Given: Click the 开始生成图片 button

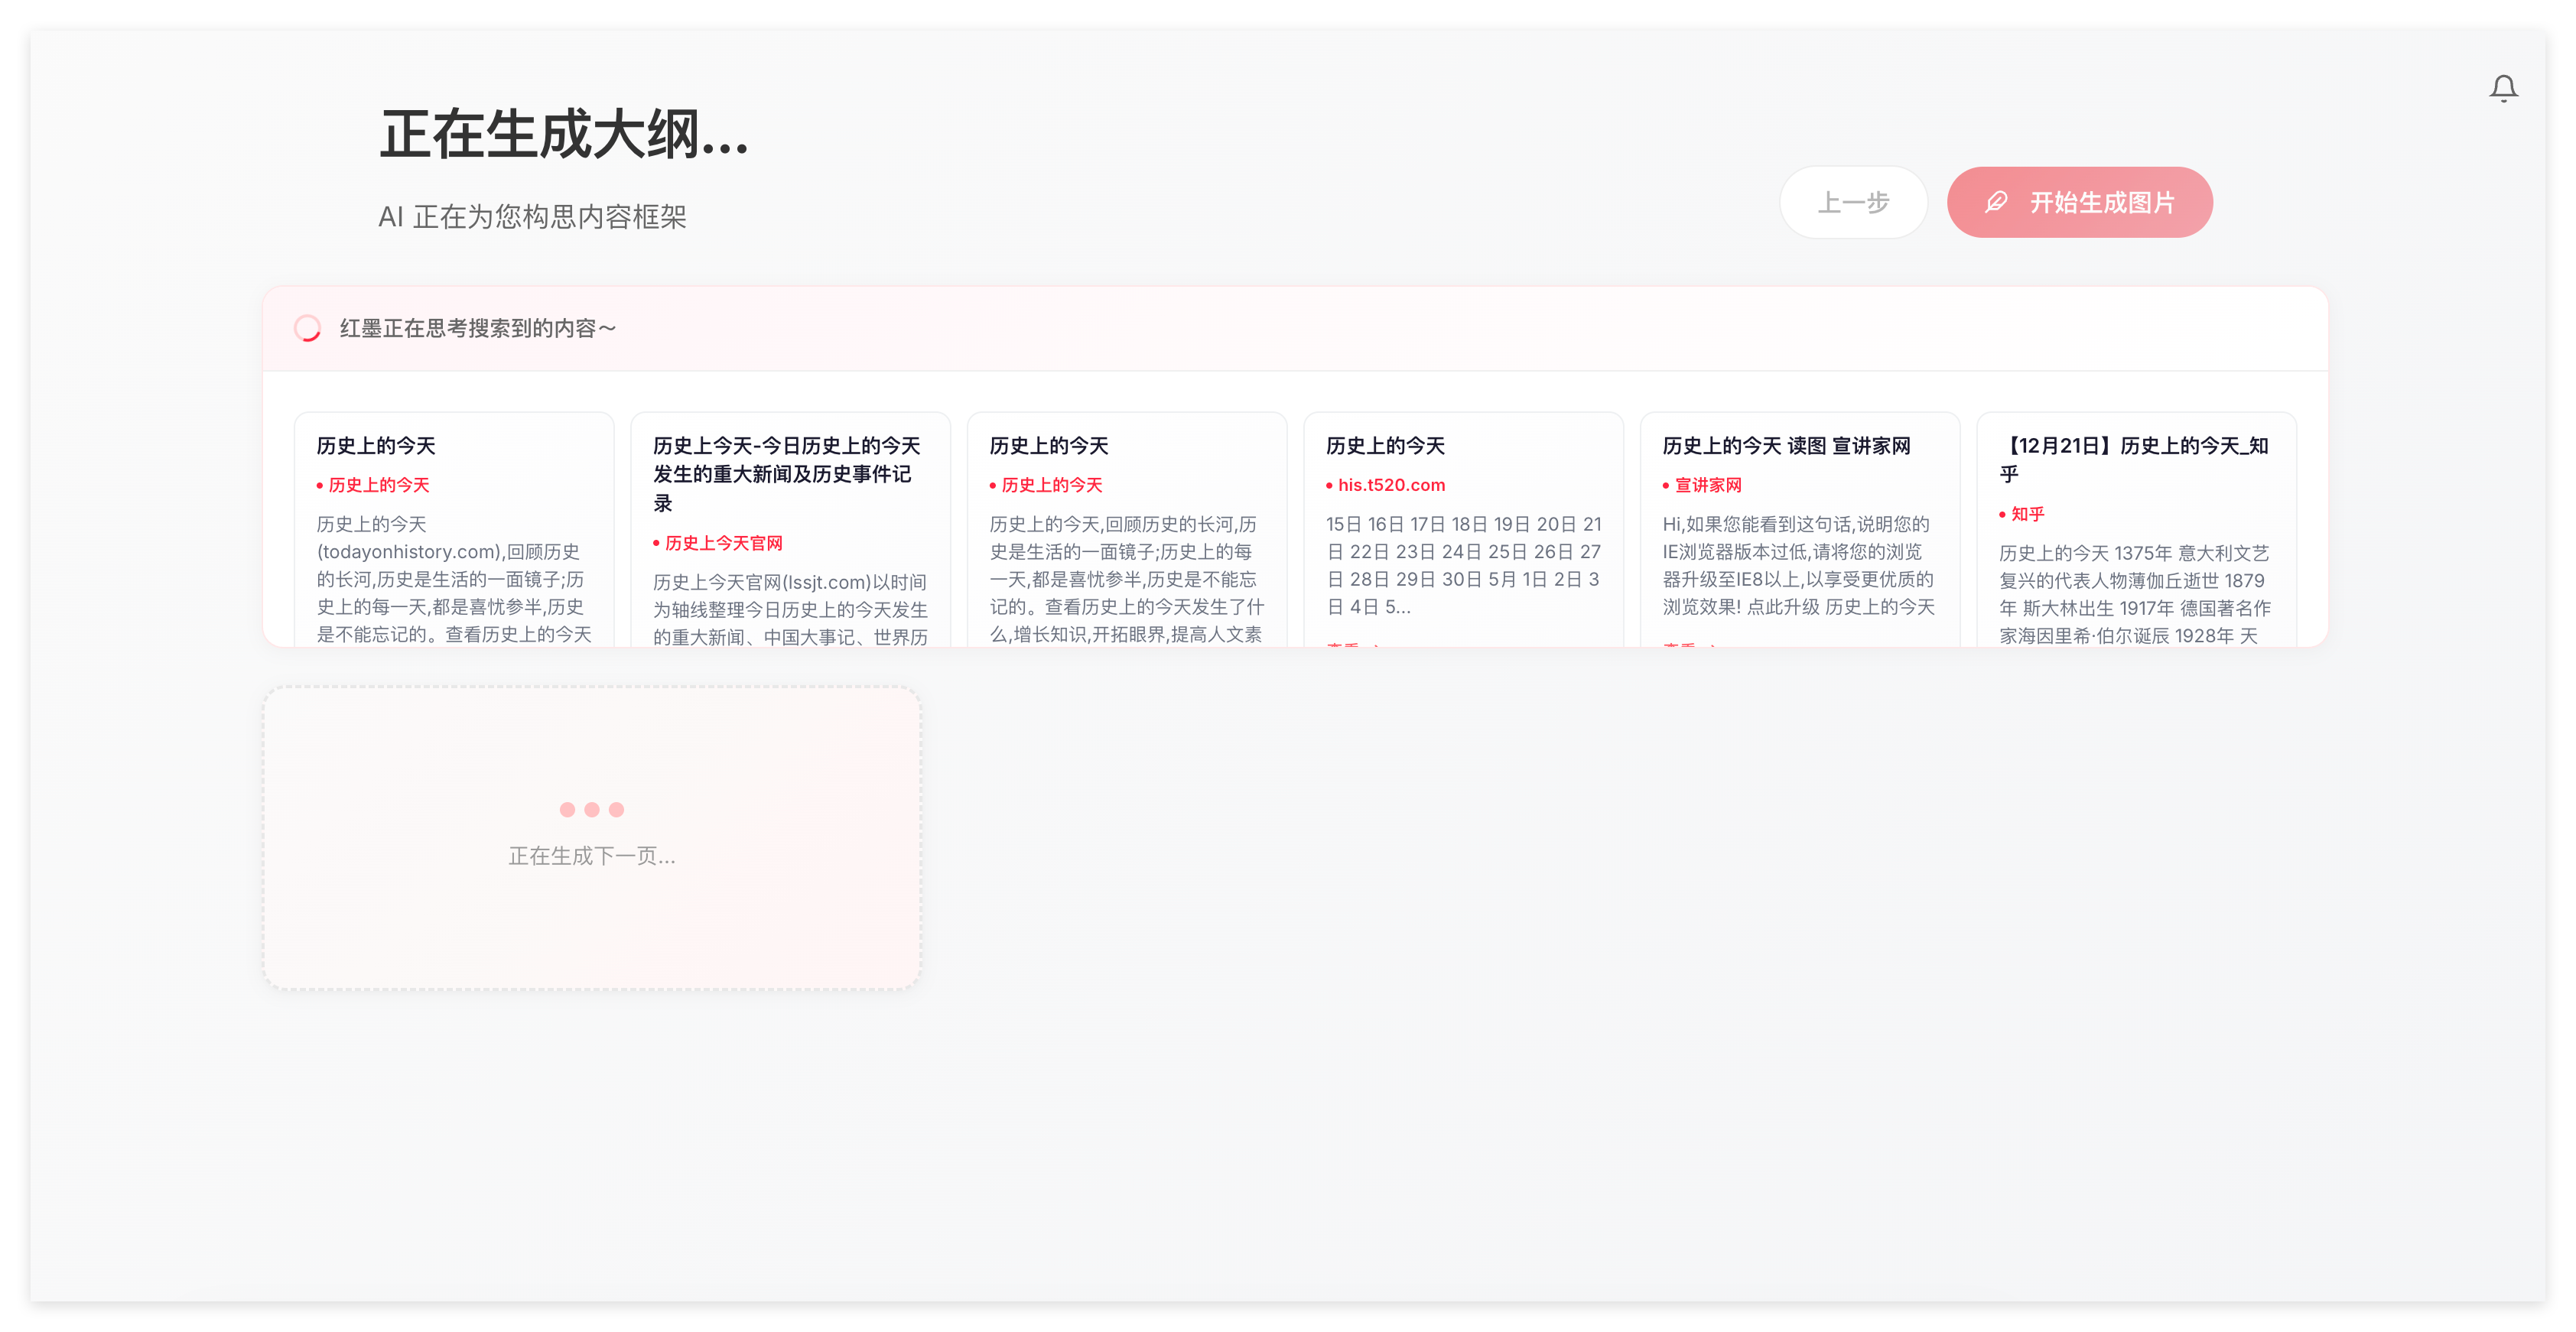Looking at the screenshot, I should point(2079,202).
